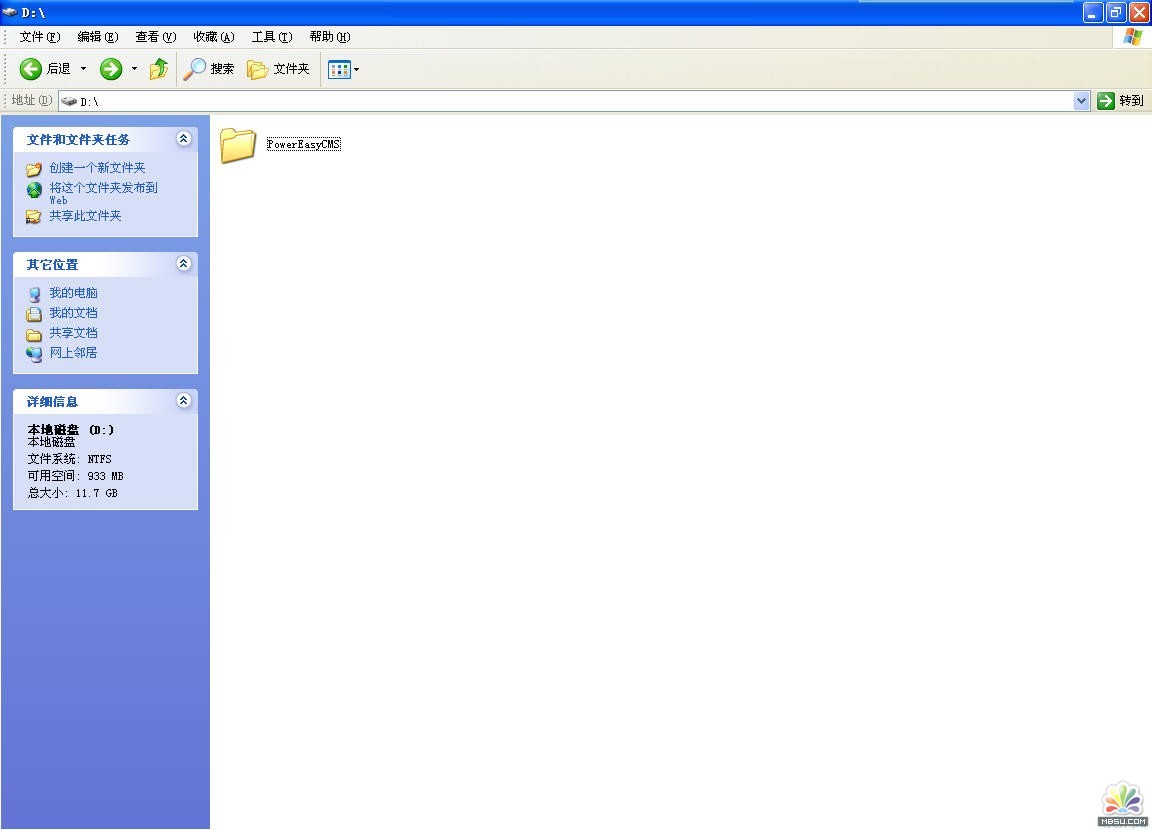The image size is (1152, 830).
Task: Open the Forward button history dropdown arrow
Action: (134, 69)
